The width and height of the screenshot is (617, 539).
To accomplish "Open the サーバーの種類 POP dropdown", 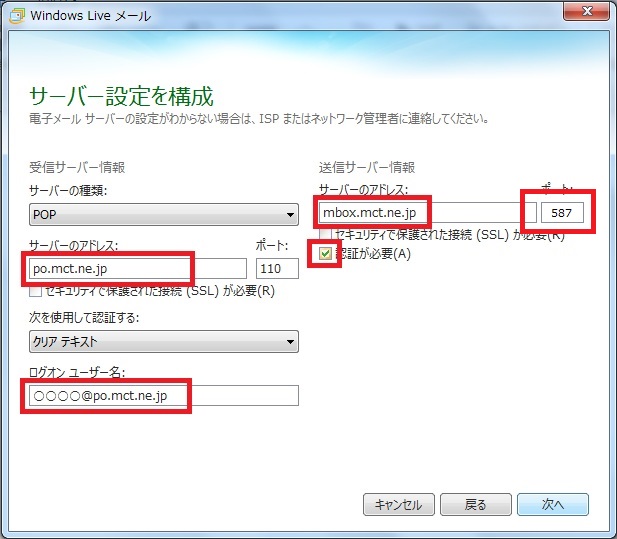I will [164, 214].
